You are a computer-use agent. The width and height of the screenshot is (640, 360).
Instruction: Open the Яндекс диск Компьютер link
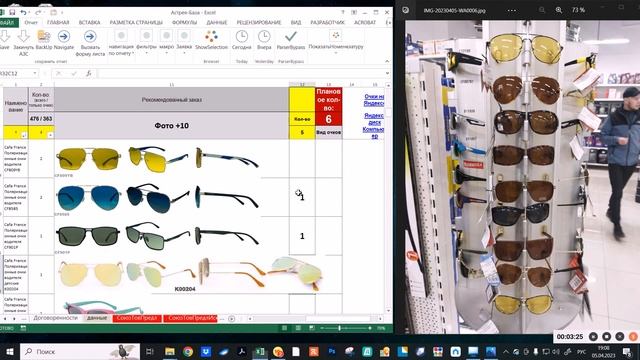click(373, 126)
